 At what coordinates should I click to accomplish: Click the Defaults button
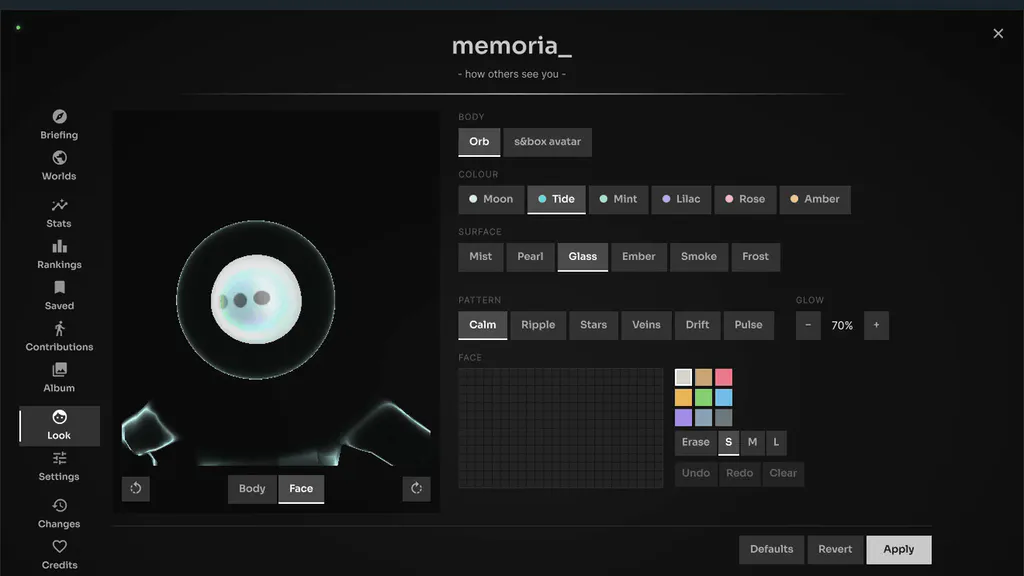click(771, 549)
